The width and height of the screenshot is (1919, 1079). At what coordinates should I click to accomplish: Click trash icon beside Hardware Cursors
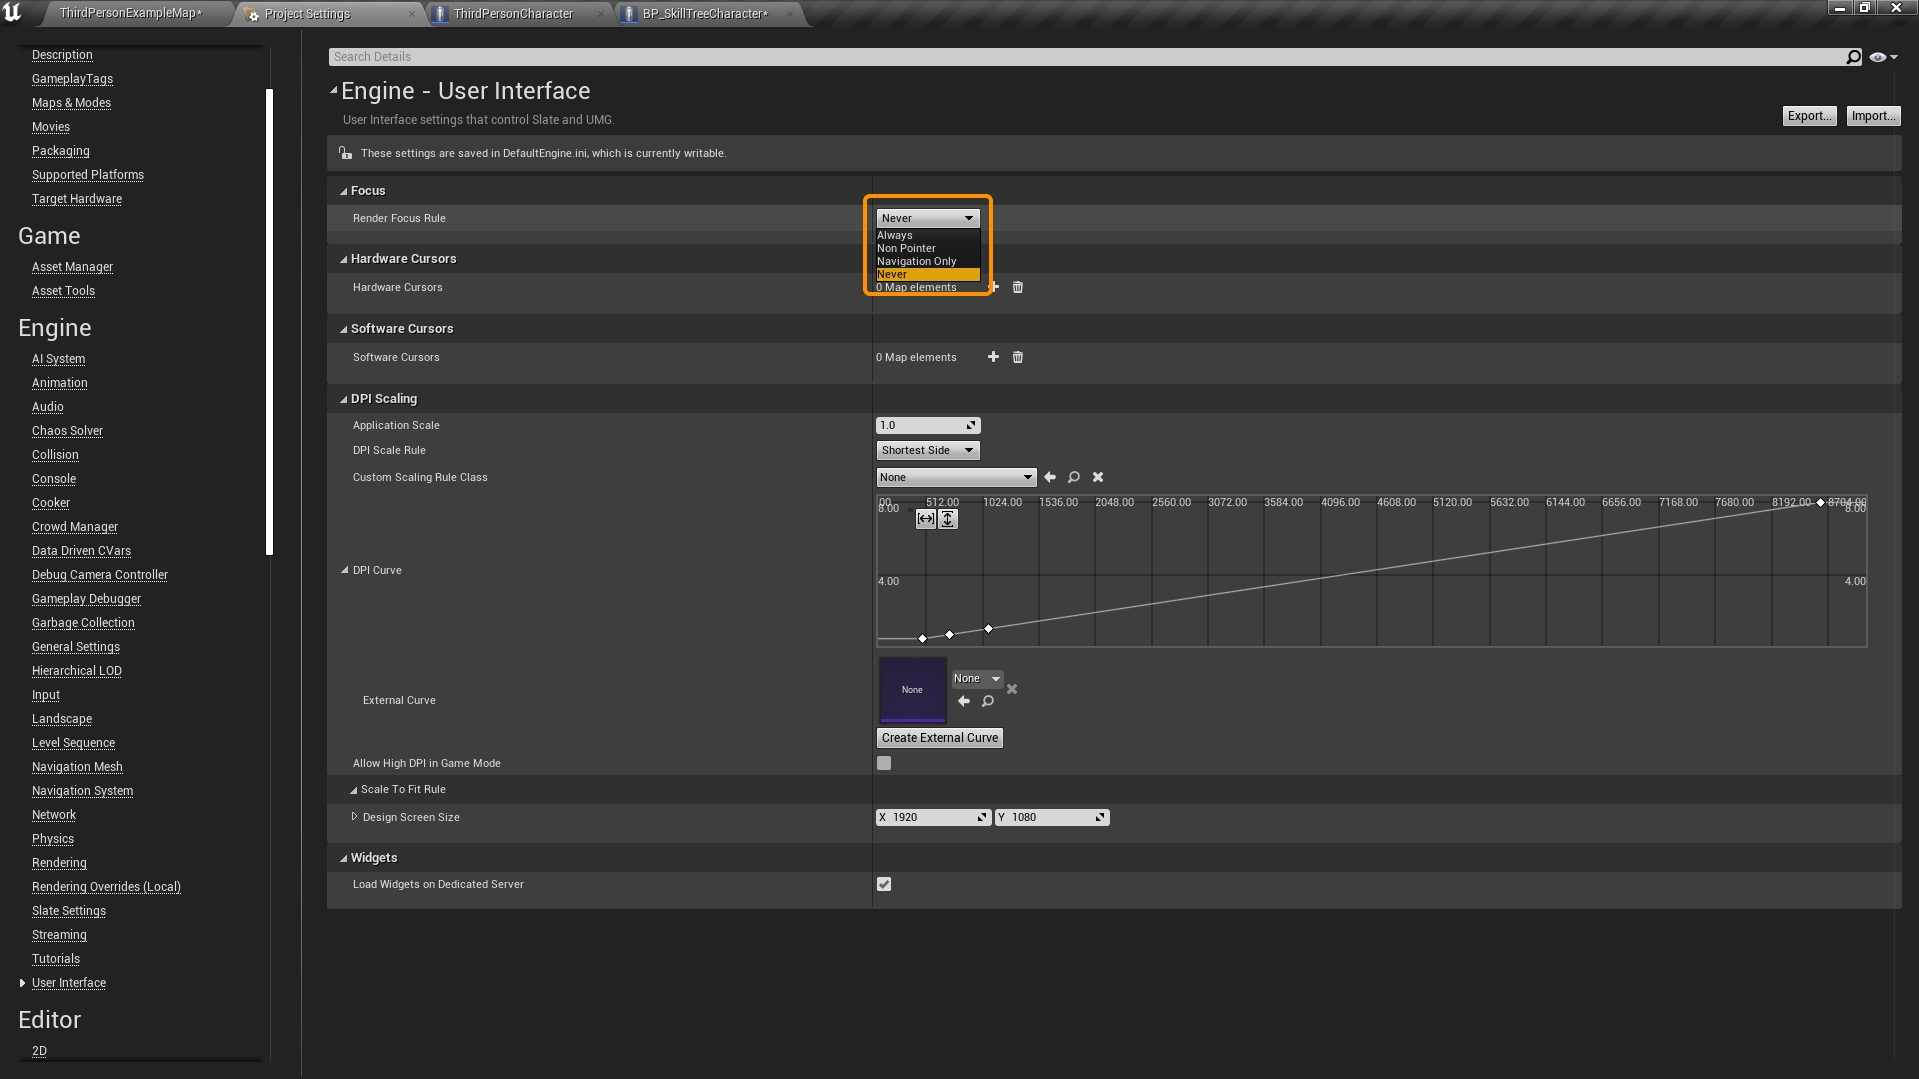coord(1017,287)
